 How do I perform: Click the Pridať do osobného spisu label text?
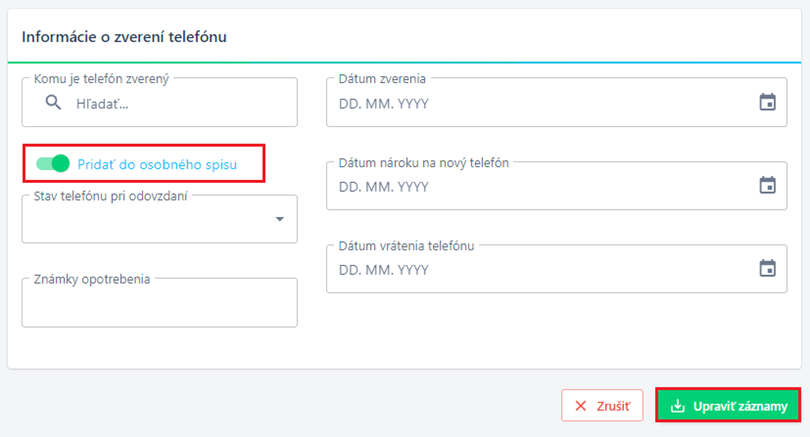coord(157,164)
